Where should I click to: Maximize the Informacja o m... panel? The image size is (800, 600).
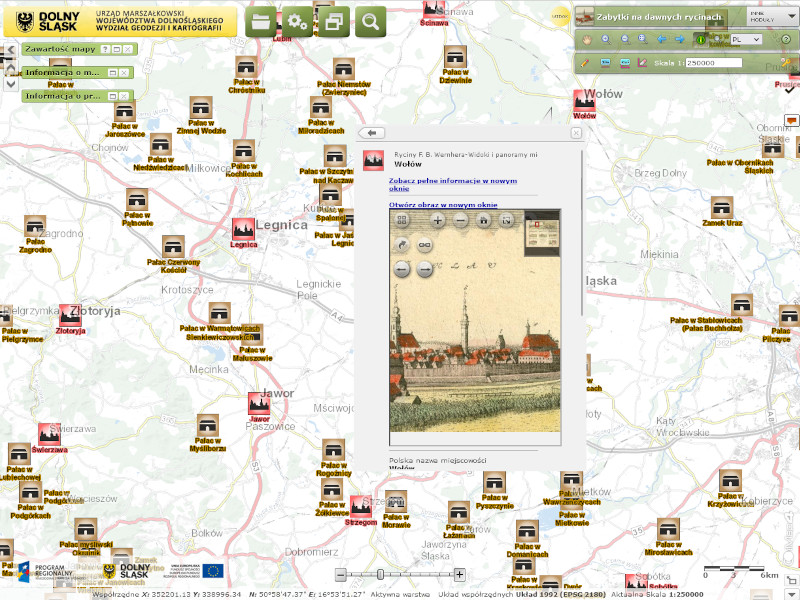(x=113, y=73)
